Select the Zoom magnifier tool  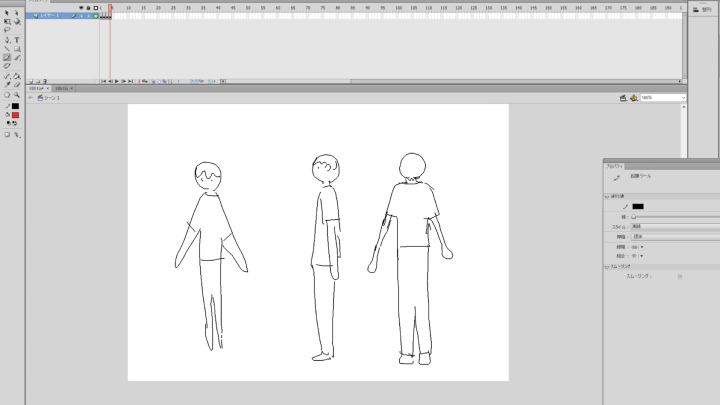(x=17, y=94)
